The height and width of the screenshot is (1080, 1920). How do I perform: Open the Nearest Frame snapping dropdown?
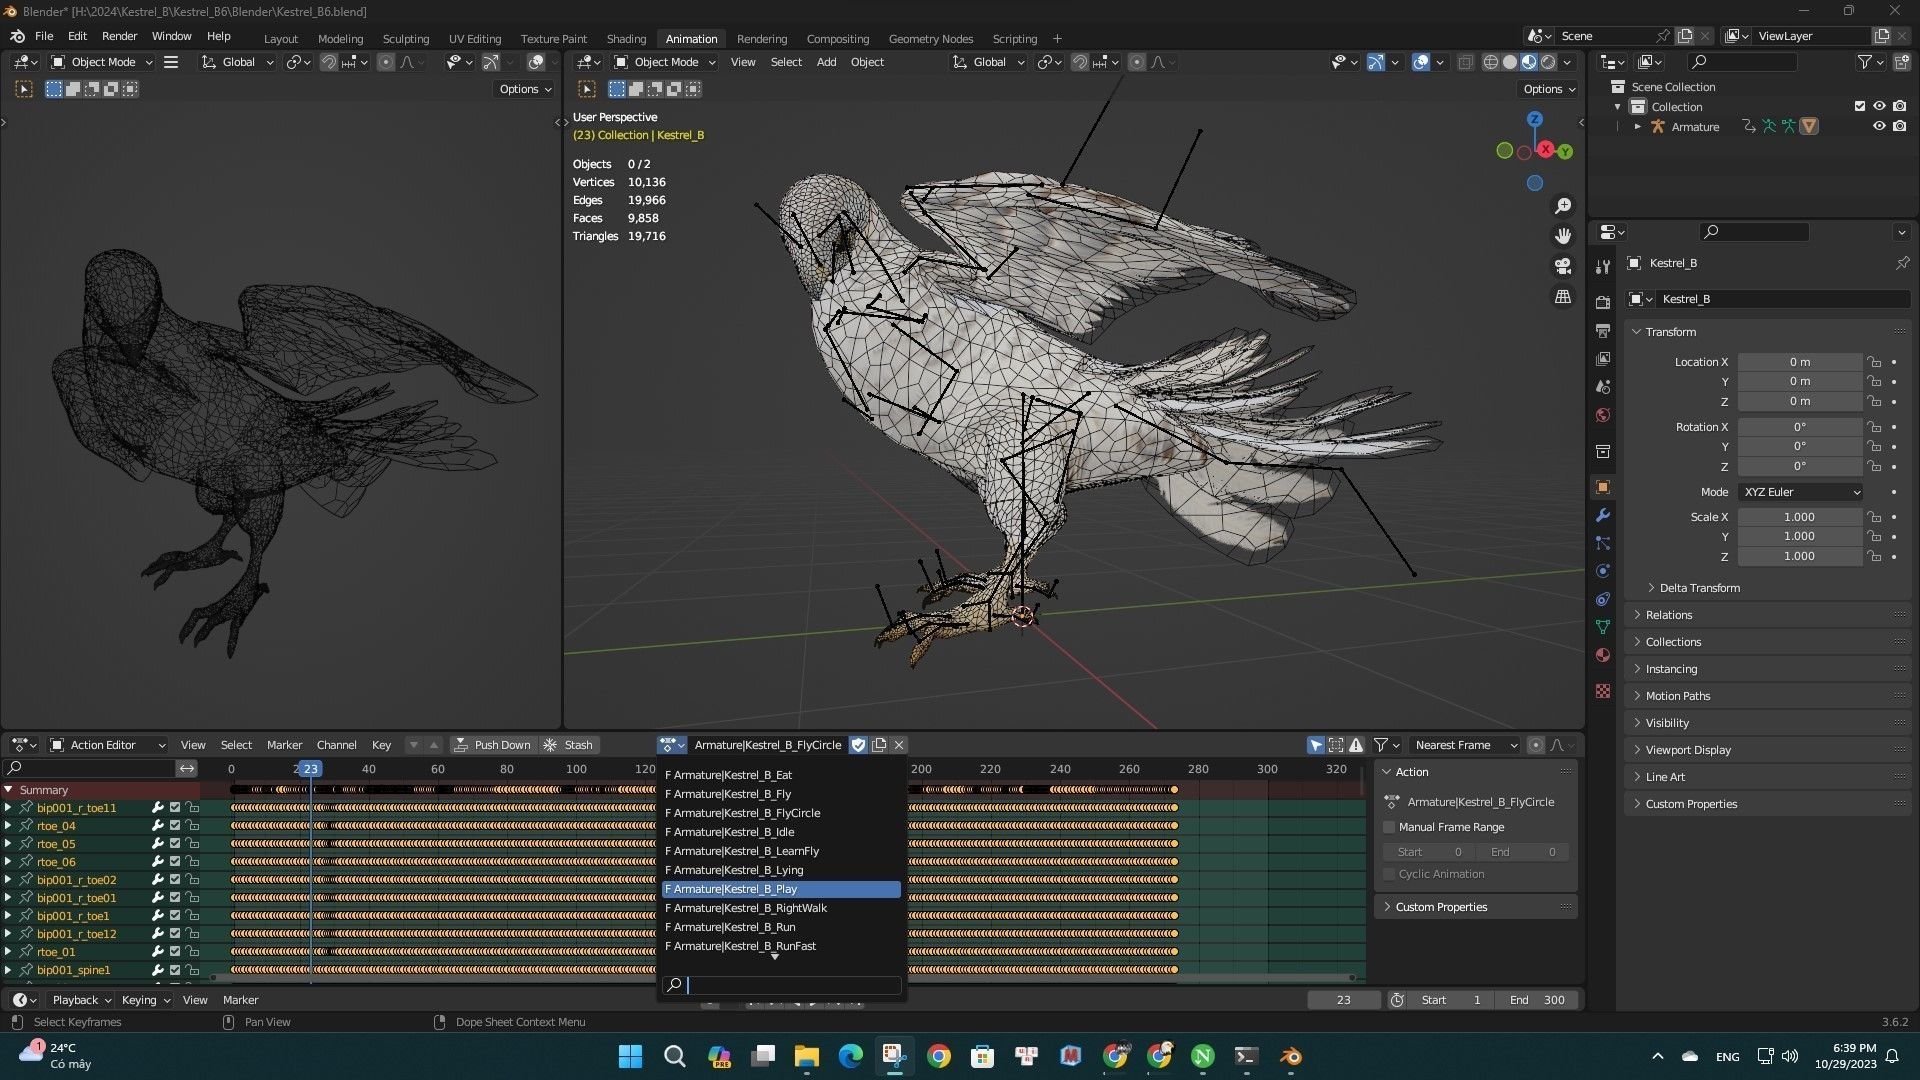click(x=1464, y=745)
